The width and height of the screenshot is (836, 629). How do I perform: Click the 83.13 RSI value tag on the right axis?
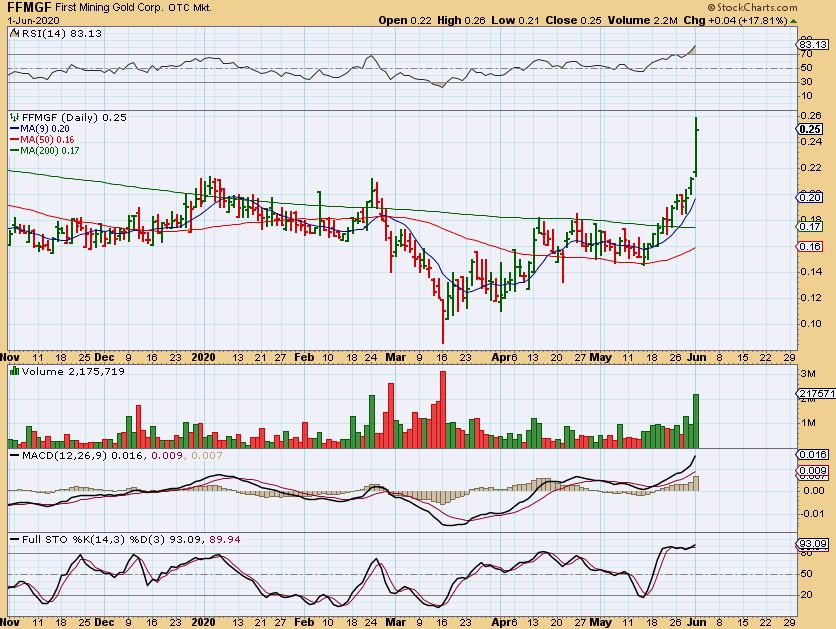tap(813, 44)
